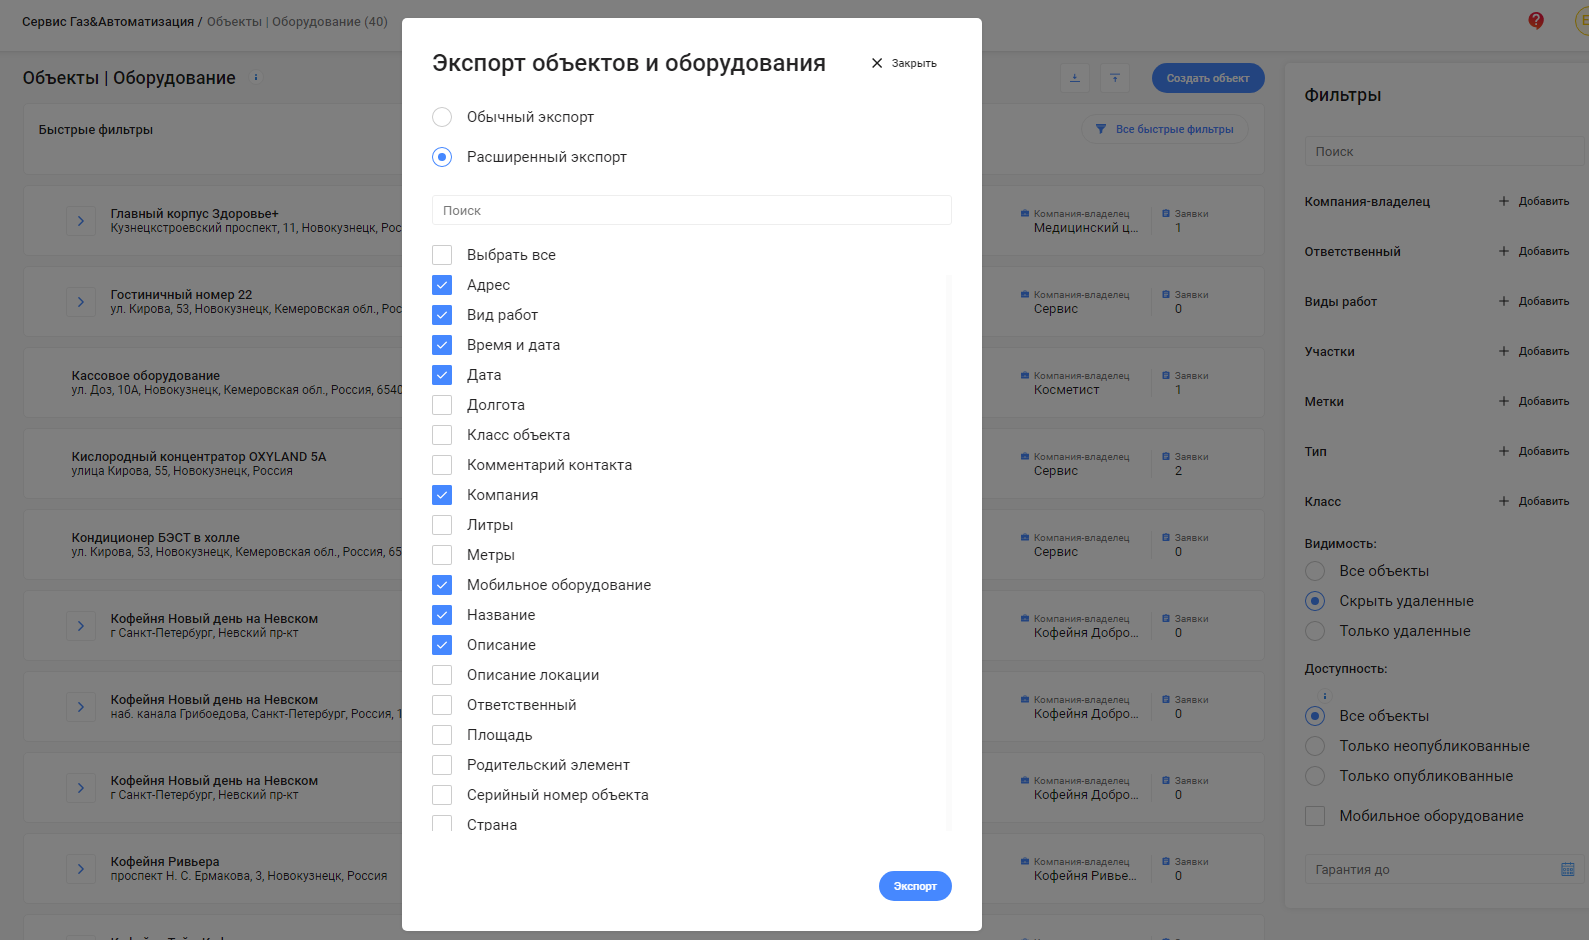This screenshot has height=940, width=1589.
Task: Close the export dialog with X icon
Action: 877,63
